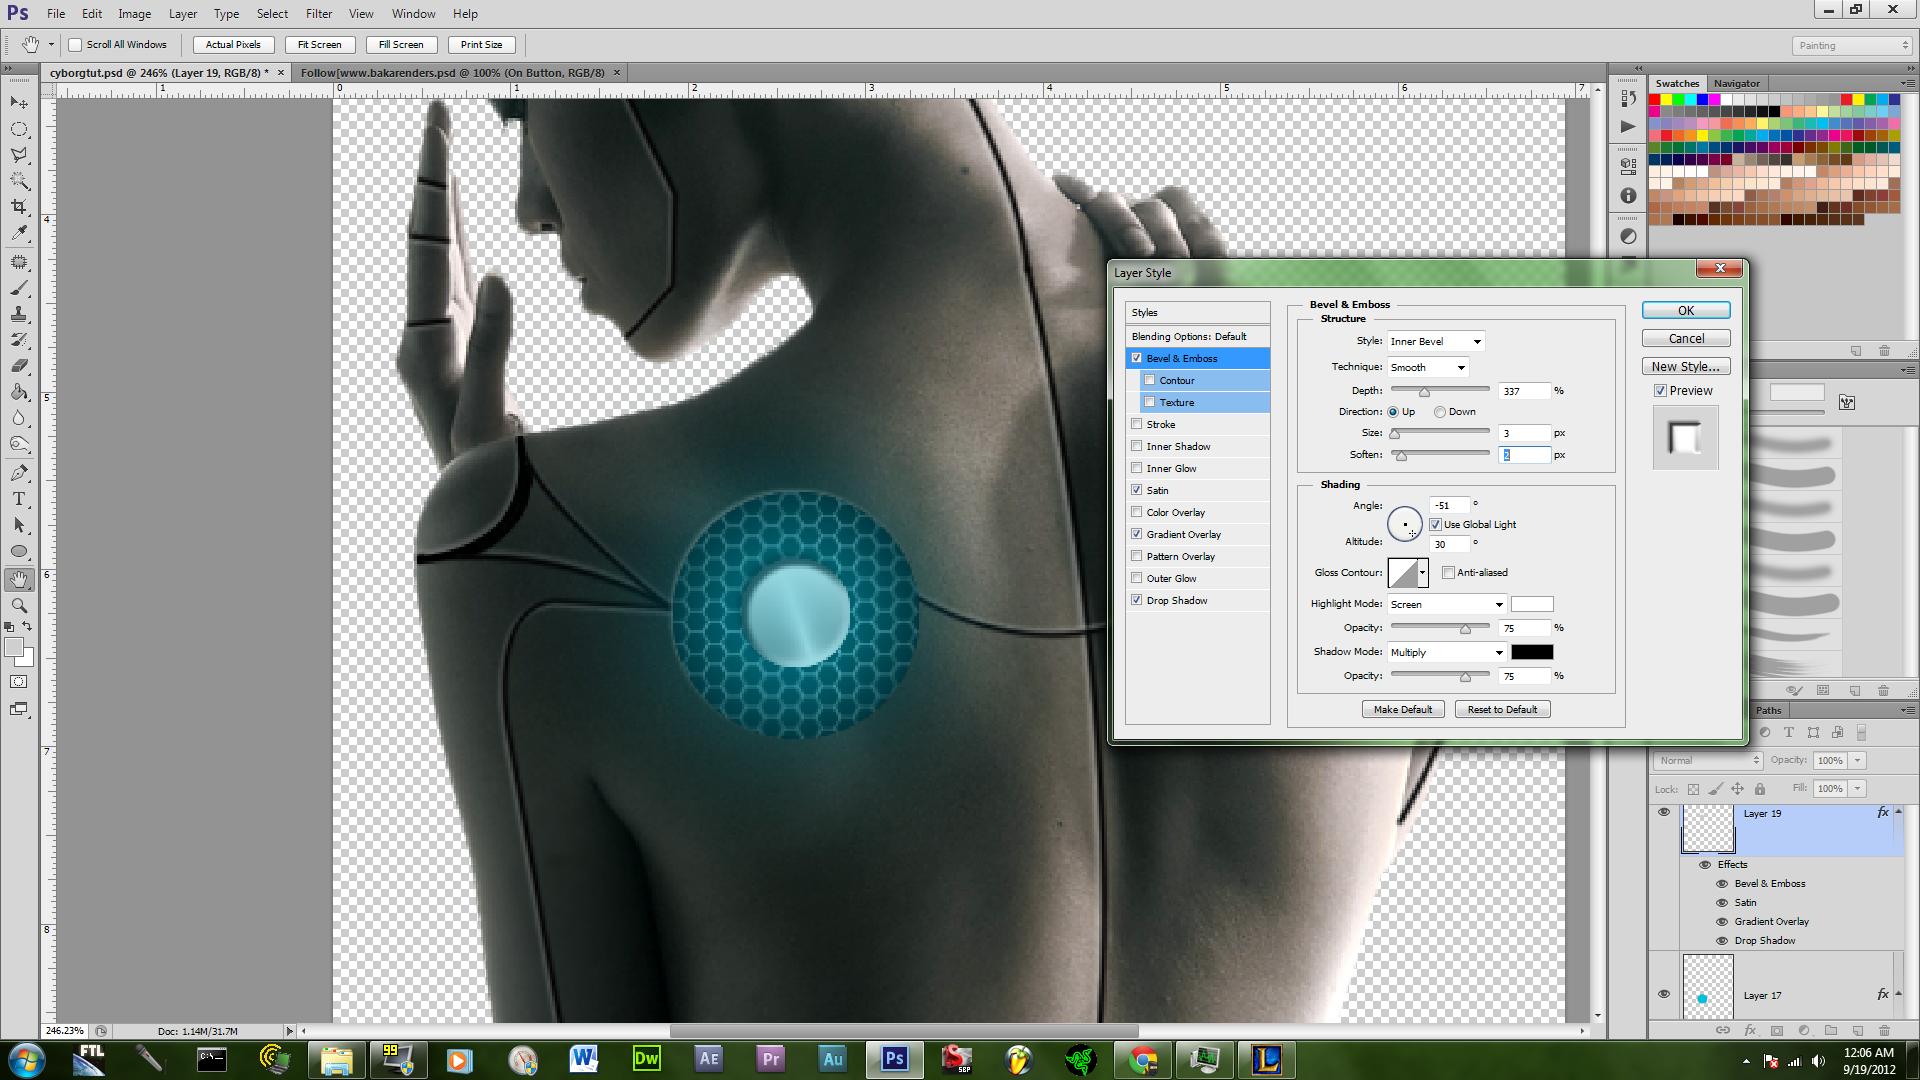Open the Highlight Mode dropdown showing Screen
Image resolution: width=1920 pixels, height=1080 pixels.
[x=1446, y=604]
